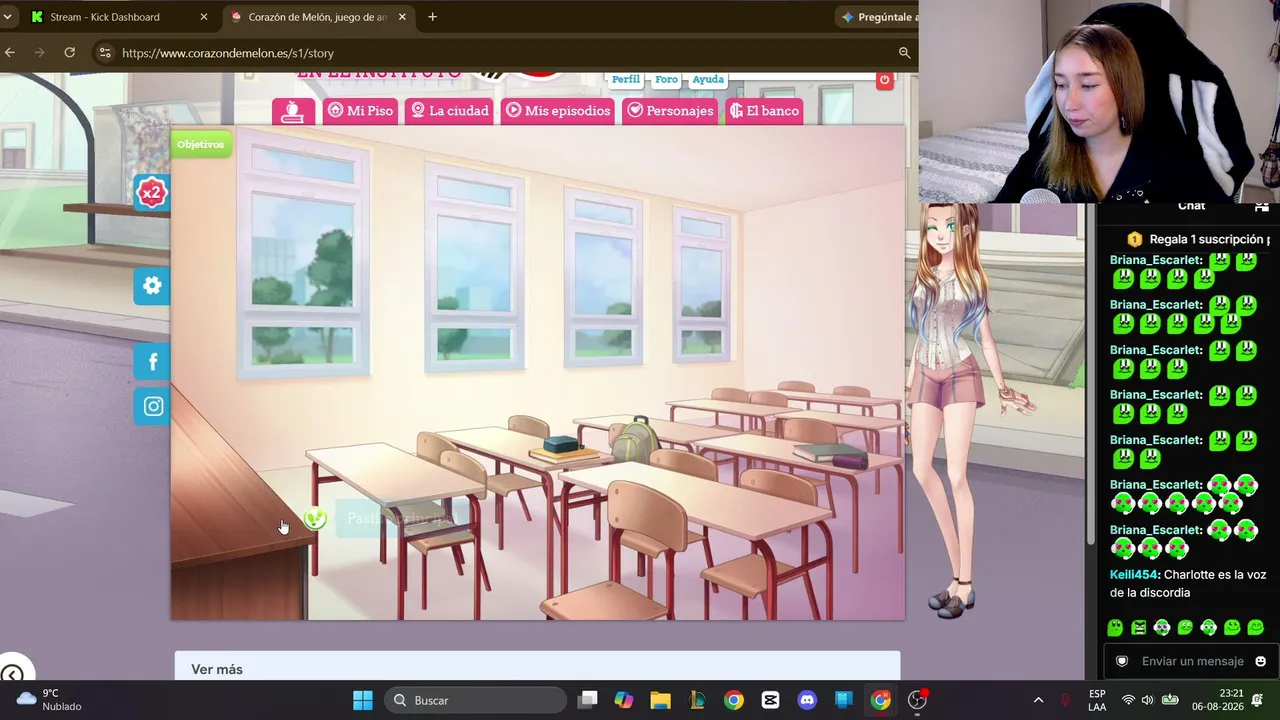
Task: Open the Mi Piso menu
Action: (x=360, y=111)
